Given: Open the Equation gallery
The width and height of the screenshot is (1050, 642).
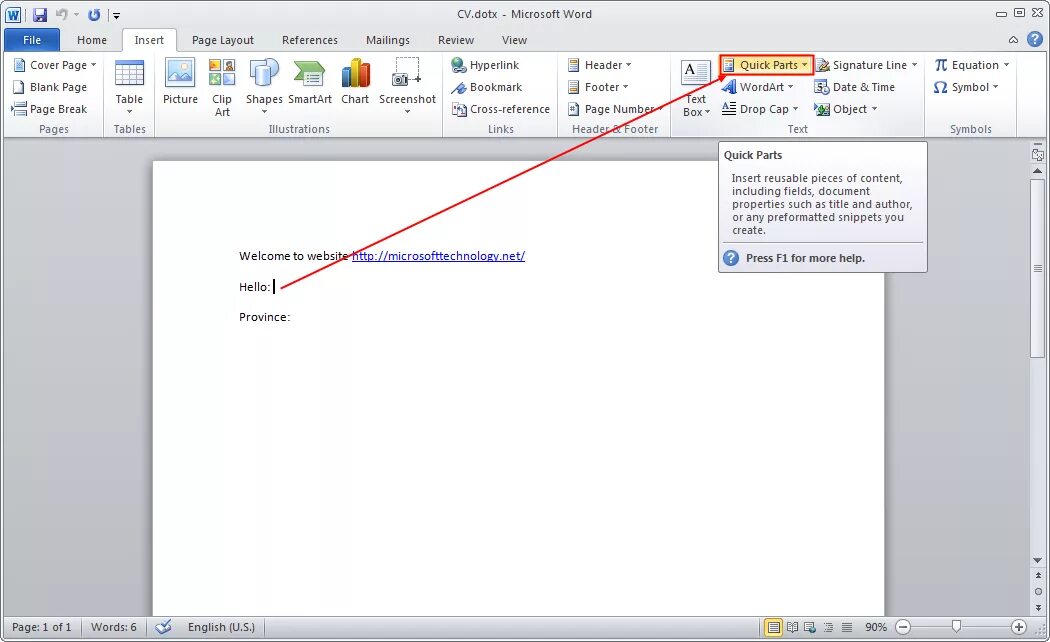Looking at the screenshot, I should [x=972, y=65].
